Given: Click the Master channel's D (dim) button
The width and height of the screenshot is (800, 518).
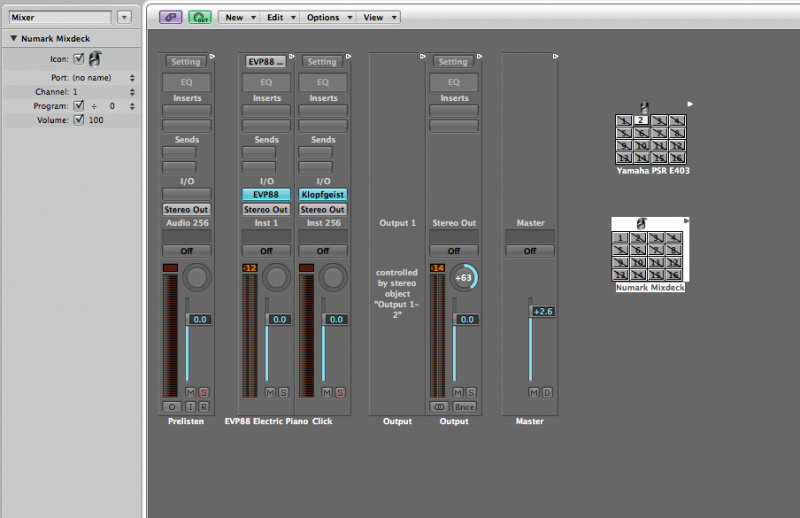Looking at the screenshot, I should click(547, 392).
